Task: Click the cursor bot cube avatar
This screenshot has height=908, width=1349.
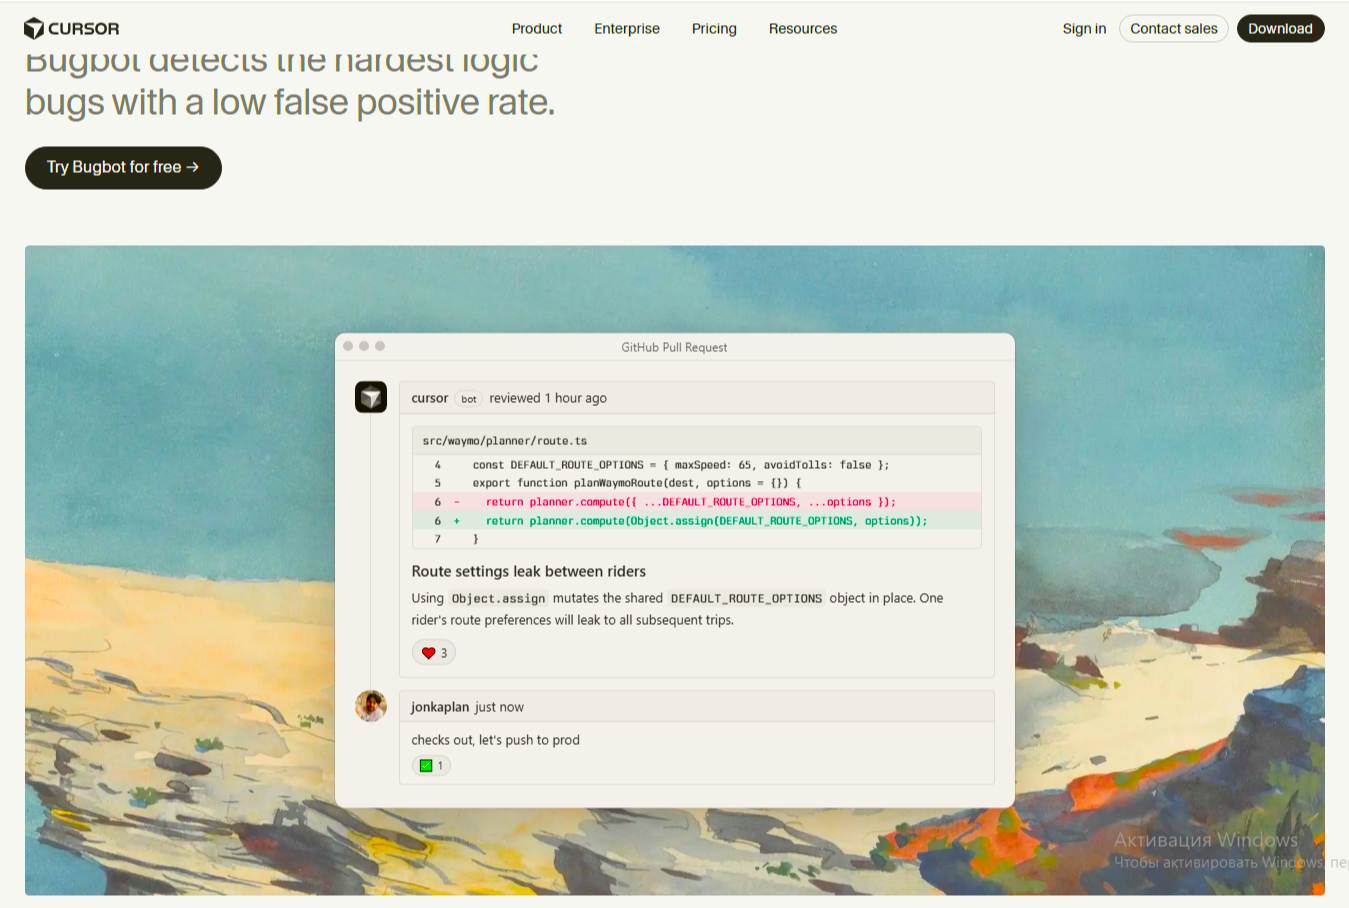Action: (371, 397)
